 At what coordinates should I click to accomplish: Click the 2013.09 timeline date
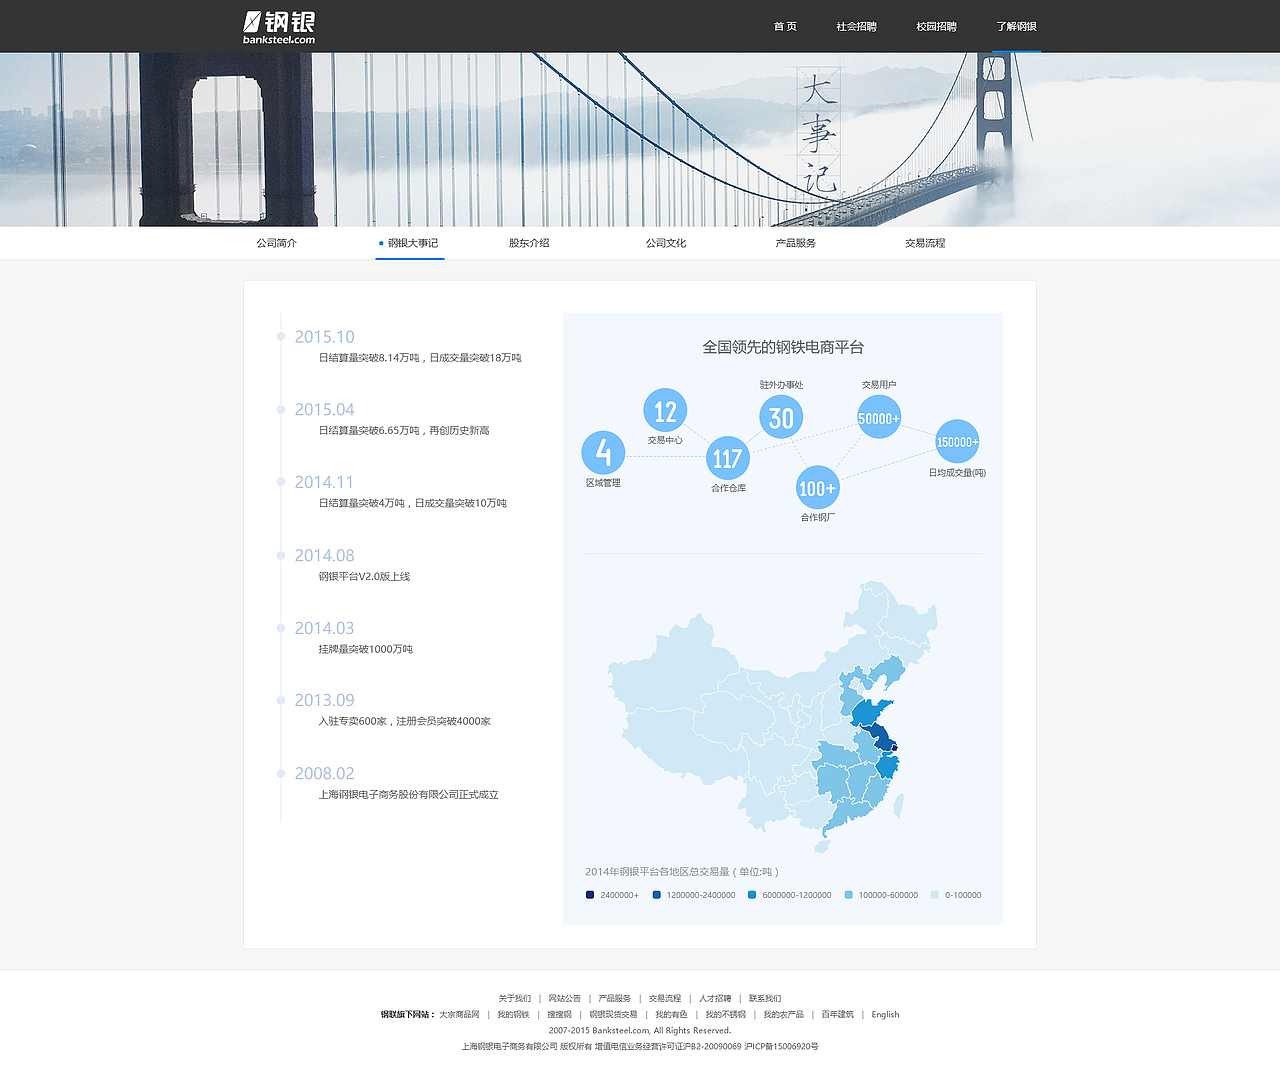coord(324,700)
